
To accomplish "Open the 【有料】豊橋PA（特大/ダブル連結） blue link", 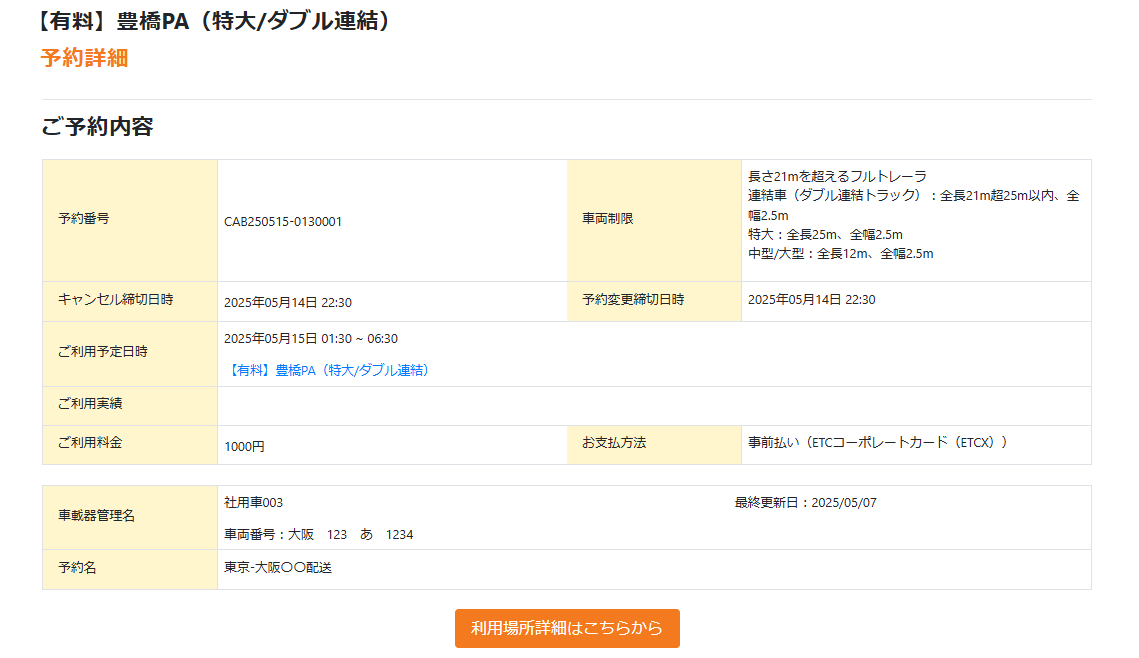I will (328, 370).
